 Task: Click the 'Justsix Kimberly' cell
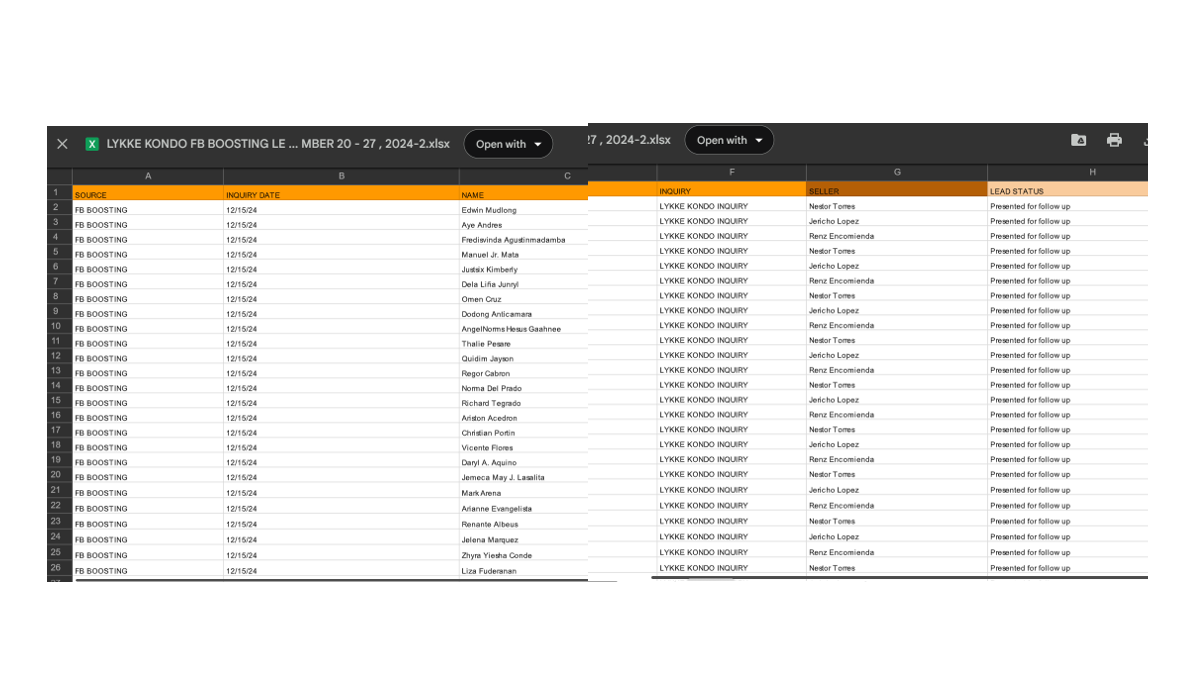click(x=523, y=269)
